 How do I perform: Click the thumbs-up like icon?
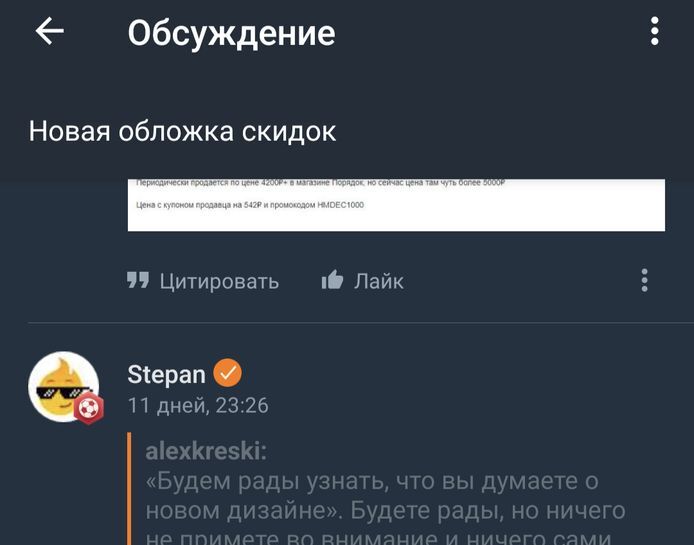[332, 279]
